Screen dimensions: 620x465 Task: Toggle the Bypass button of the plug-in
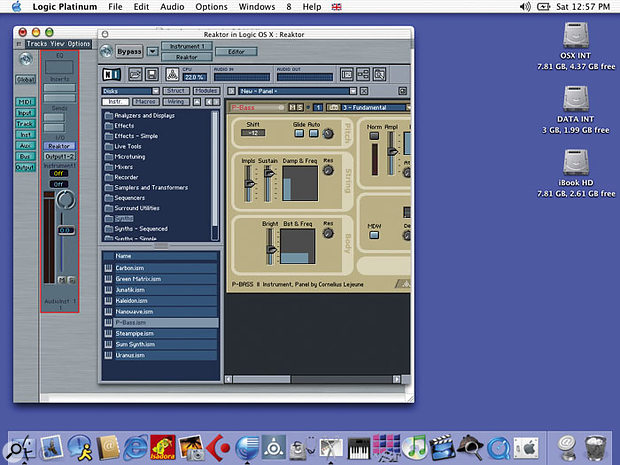(129, 51)
